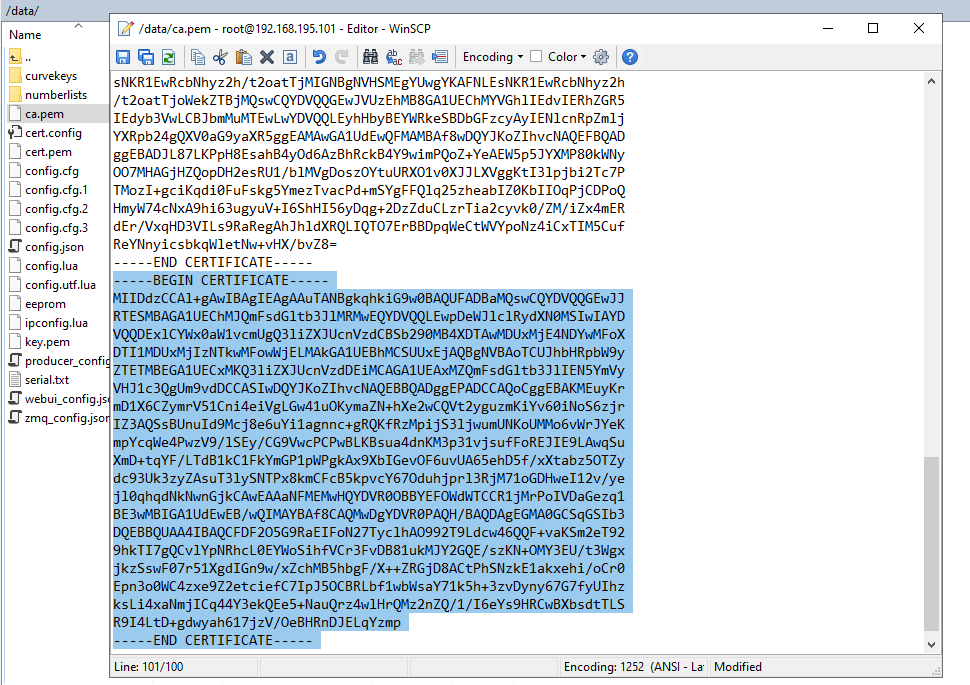Click the editor title bar pencil icon

(126, 28)
